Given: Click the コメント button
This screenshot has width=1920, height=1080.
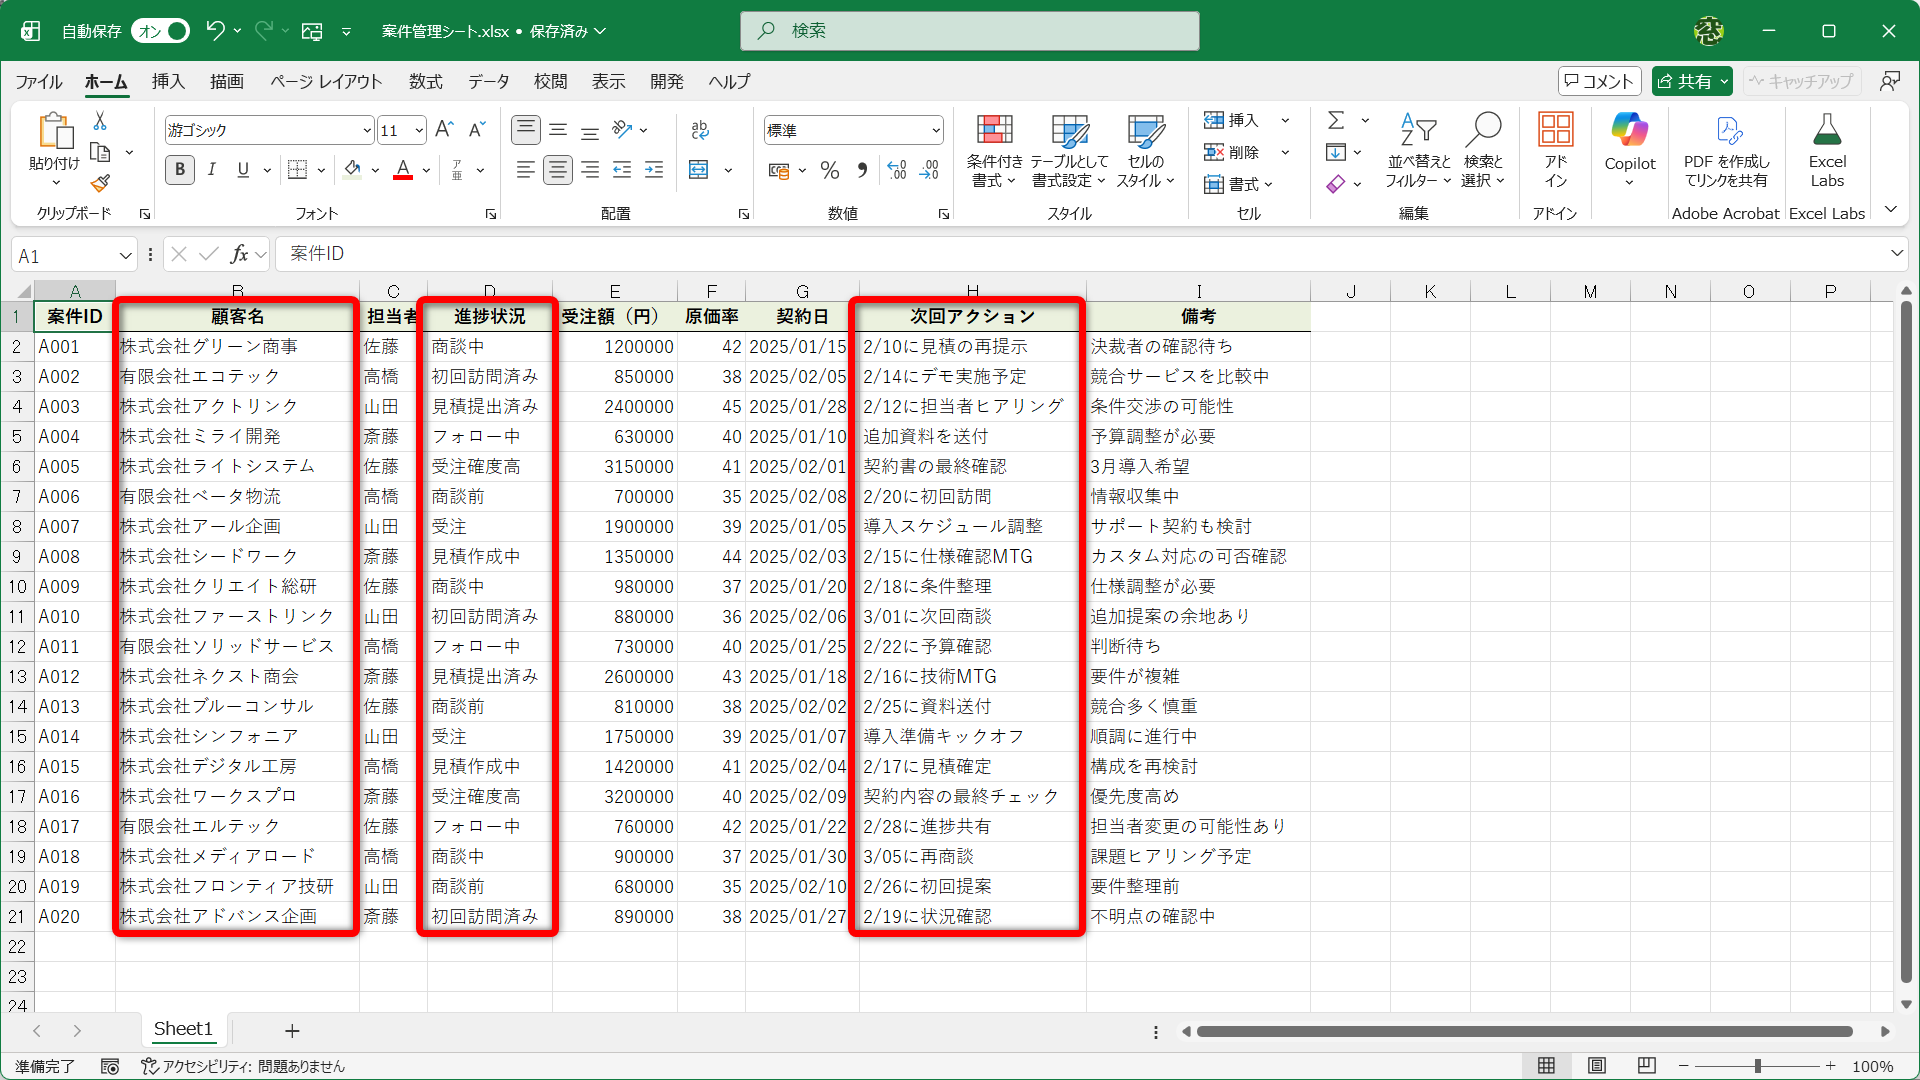Looking at the screenshot, I should pos(1598,81).
